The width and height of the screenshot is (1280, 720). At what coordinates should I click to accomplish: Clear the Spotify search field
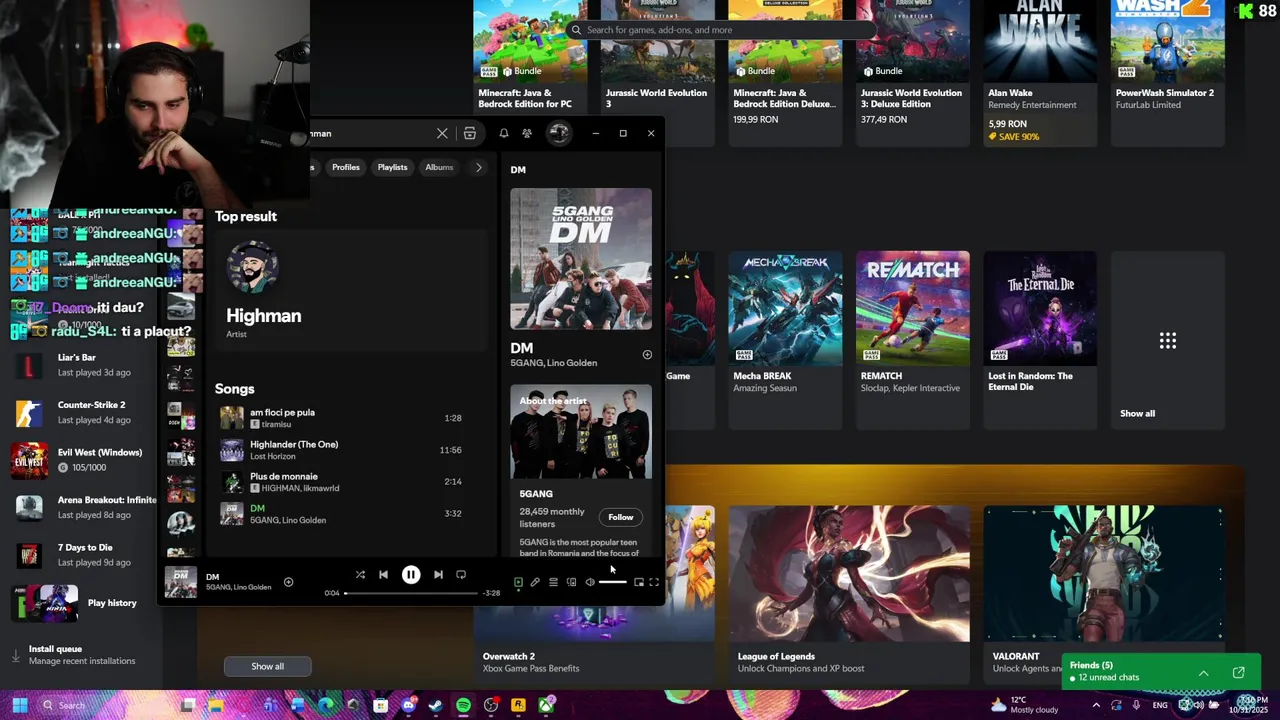pyautogui.click(x=442, y=133)
